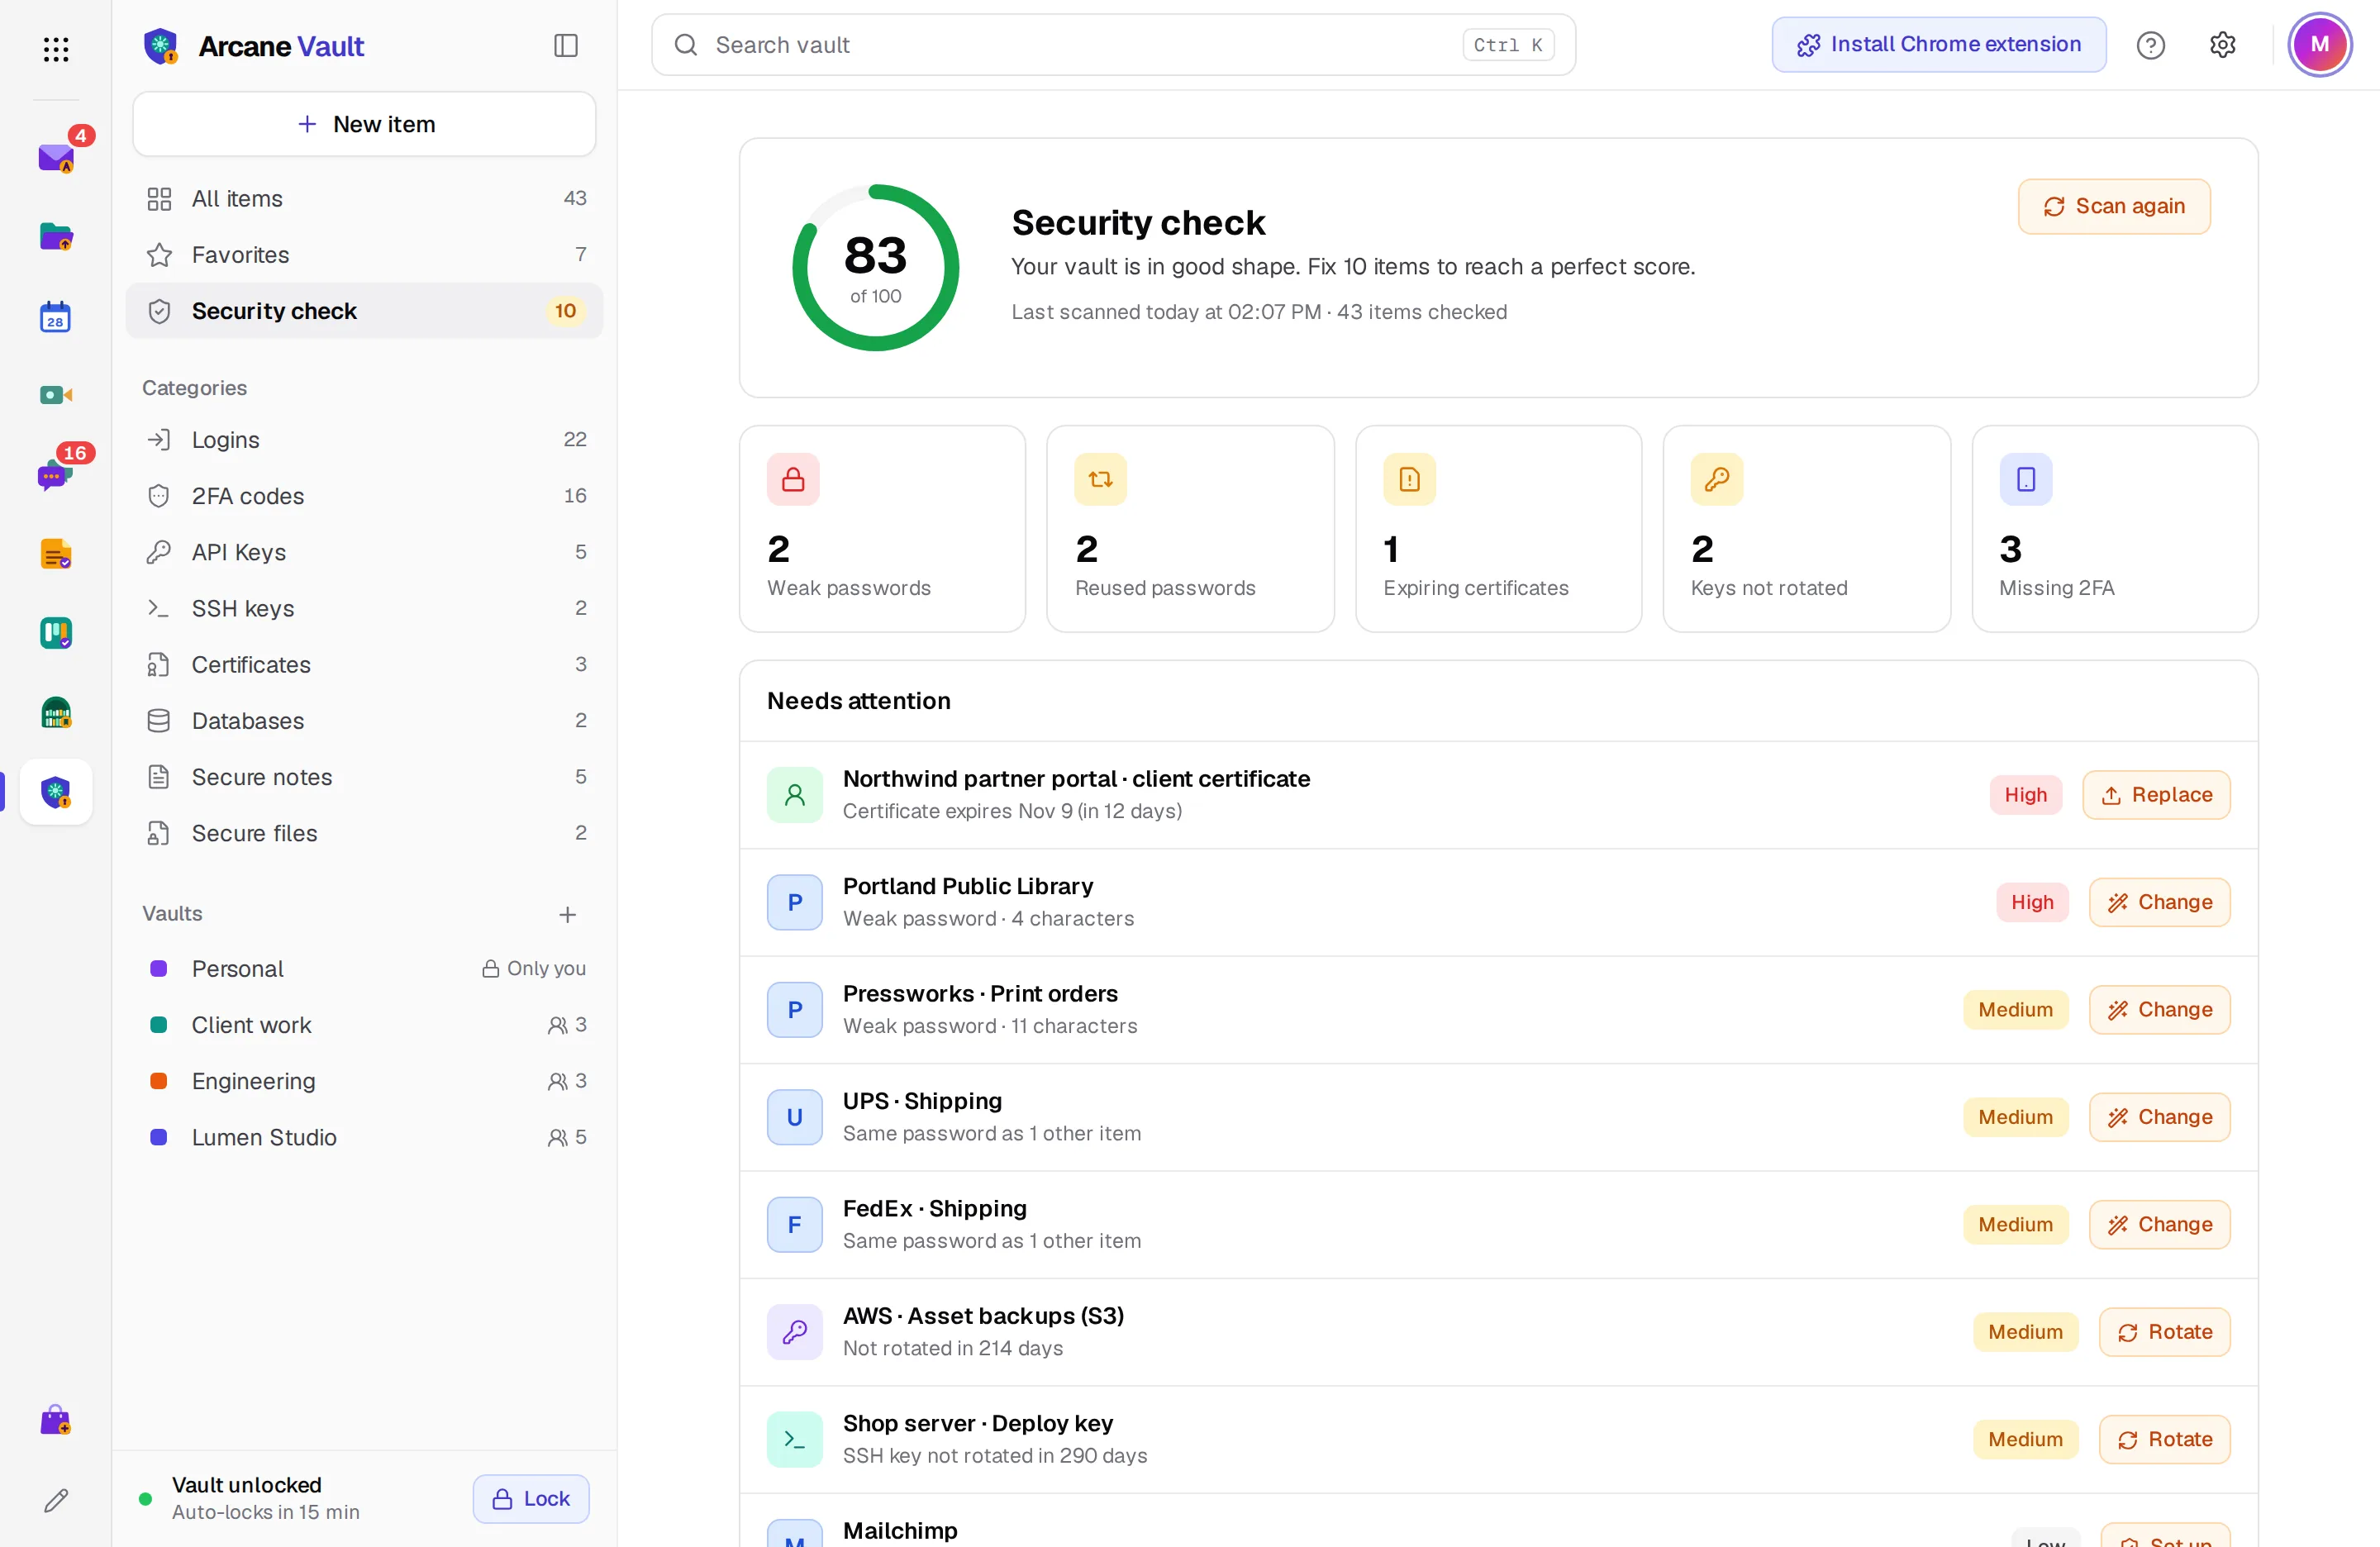
Task: Select the Lumen Studio vault
Action: (365, 1137)
